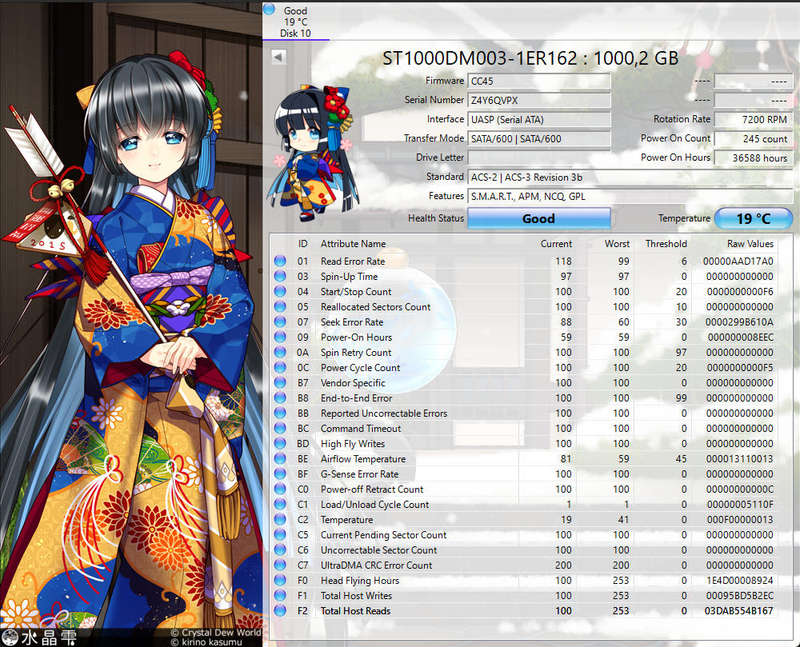
Task: Click the status orb for Temperature attribute C2
Action: tap(280, 519)
